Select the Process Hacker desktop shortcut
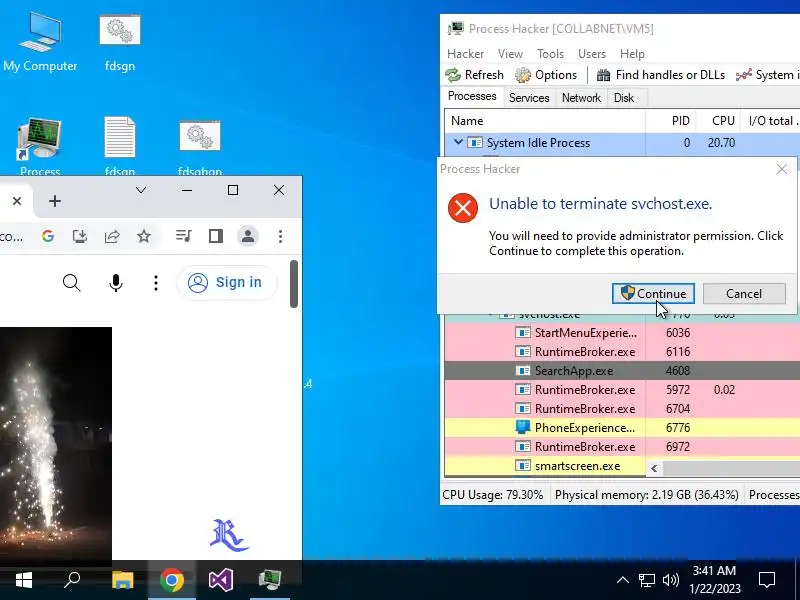The height and width of the screenshot is (600, 800). (x=40, y=147)
